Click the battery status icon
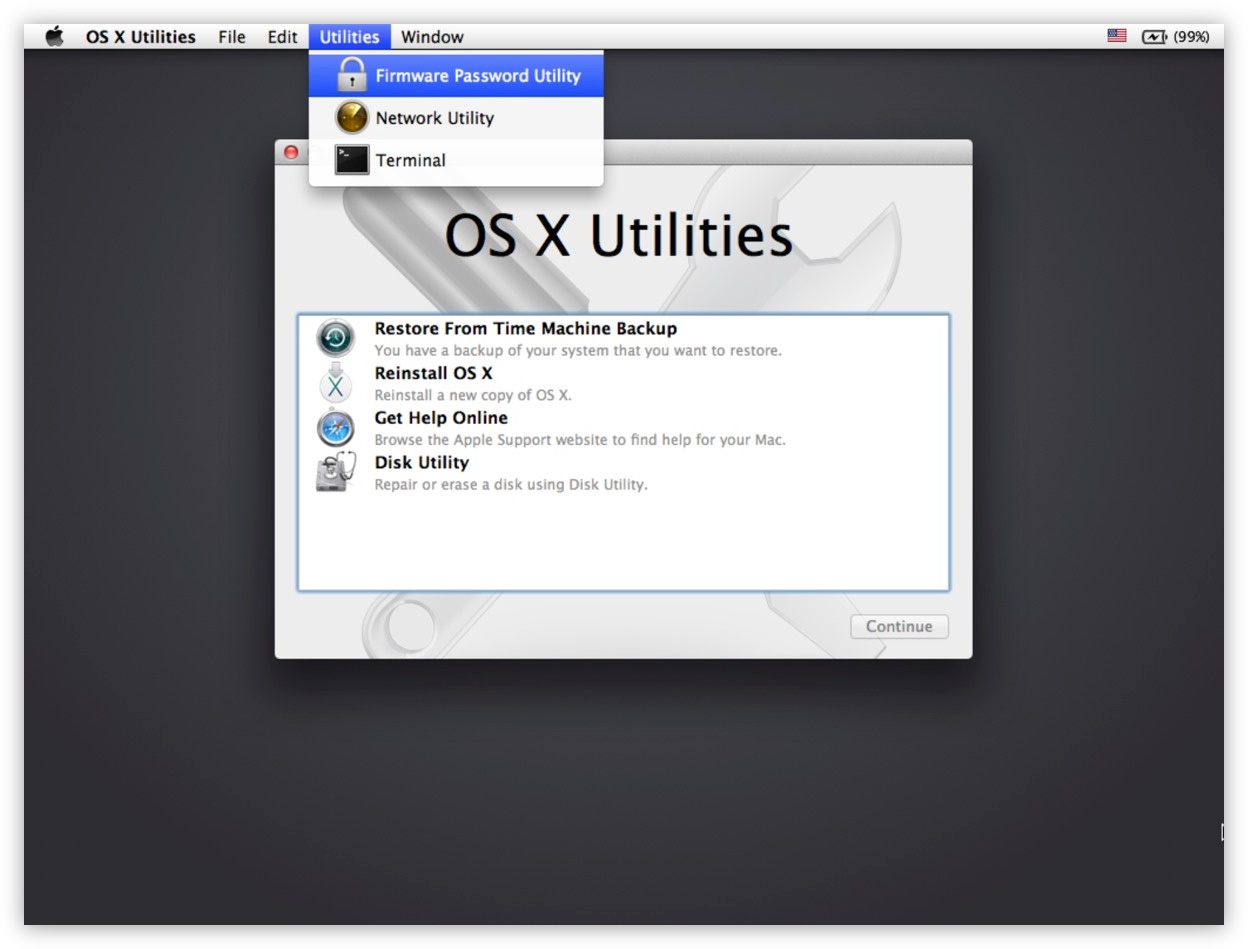The width and height of the screenshot is (1248, 949). [1155, 37]
